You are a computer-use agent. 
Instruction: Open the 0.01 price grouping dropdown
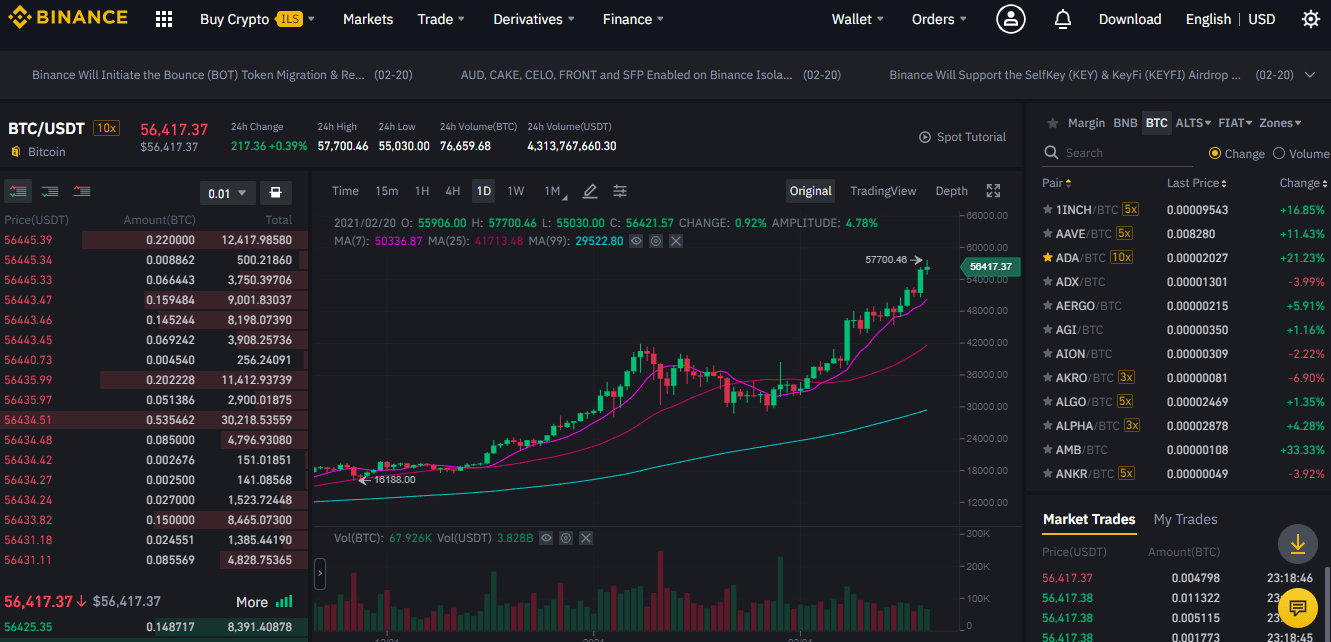[x=227, y=193]
